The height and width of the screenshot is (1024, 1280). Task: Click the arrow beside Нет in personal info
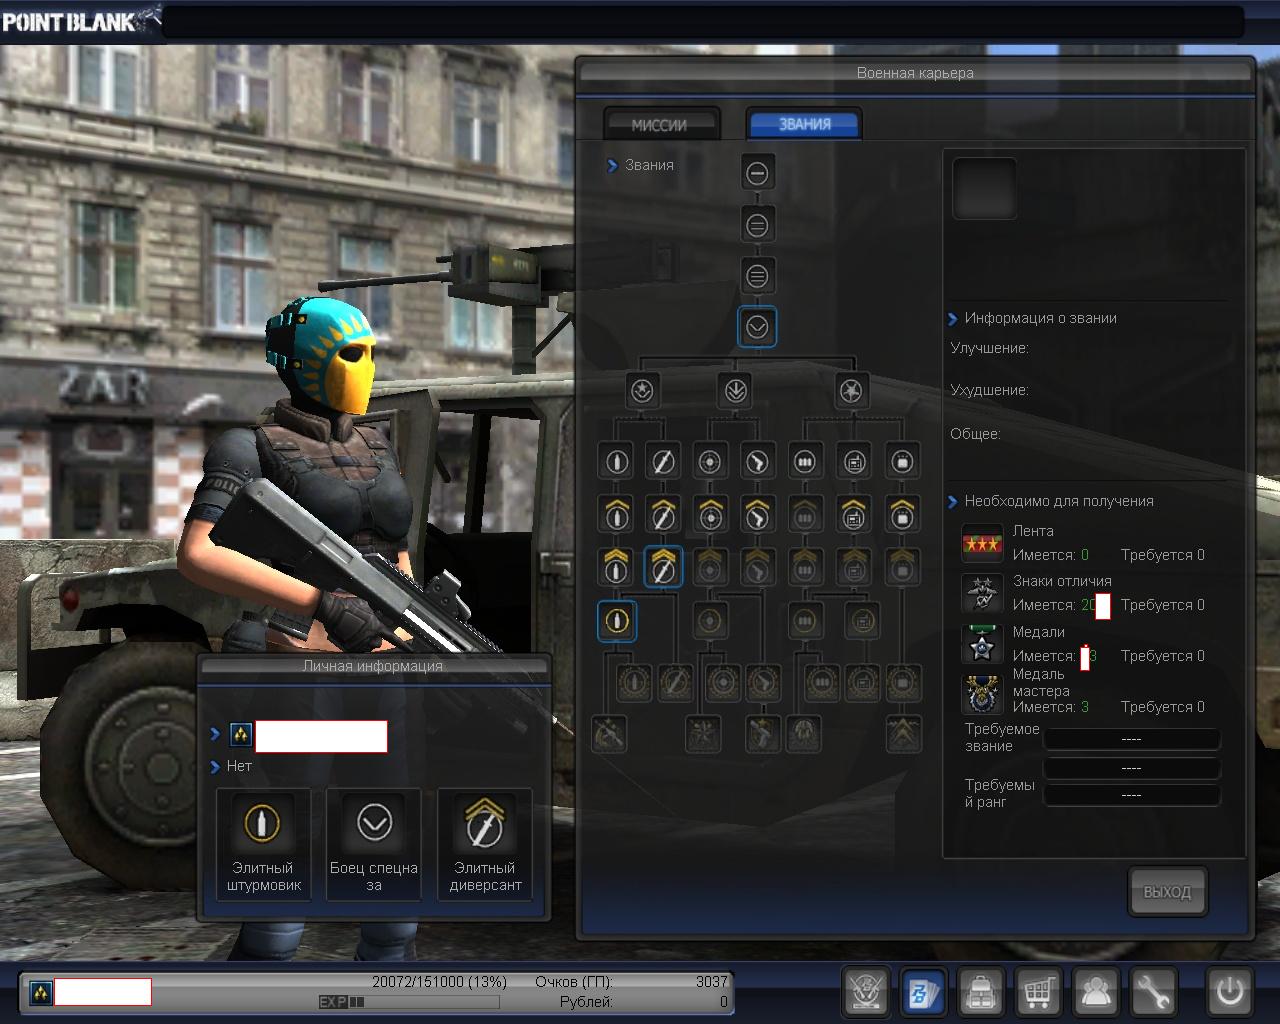215,767
